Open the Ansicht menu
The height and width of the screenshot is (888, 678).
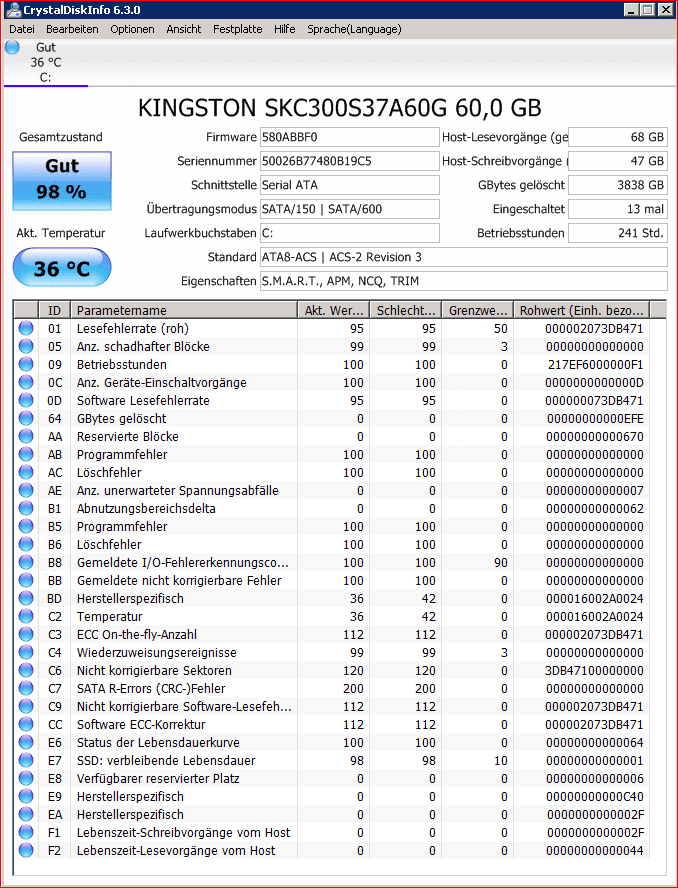tap(184, 29)
